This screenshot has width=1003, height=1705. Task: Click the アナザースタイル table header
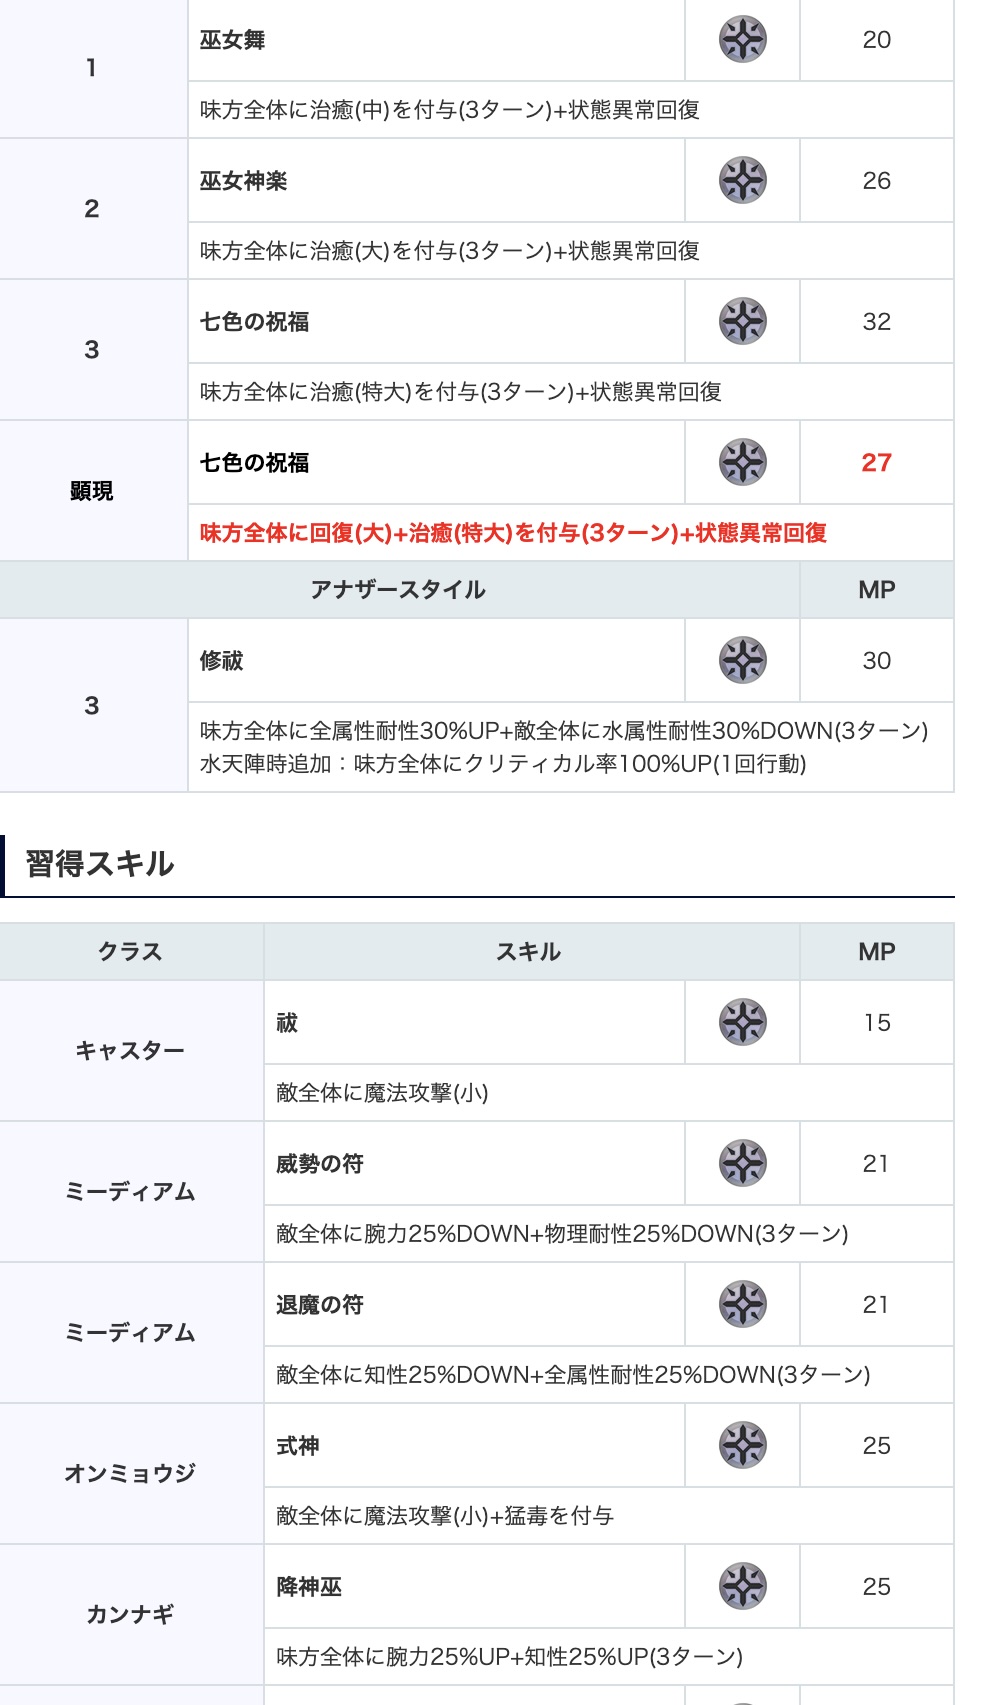(x=398, y=590)
